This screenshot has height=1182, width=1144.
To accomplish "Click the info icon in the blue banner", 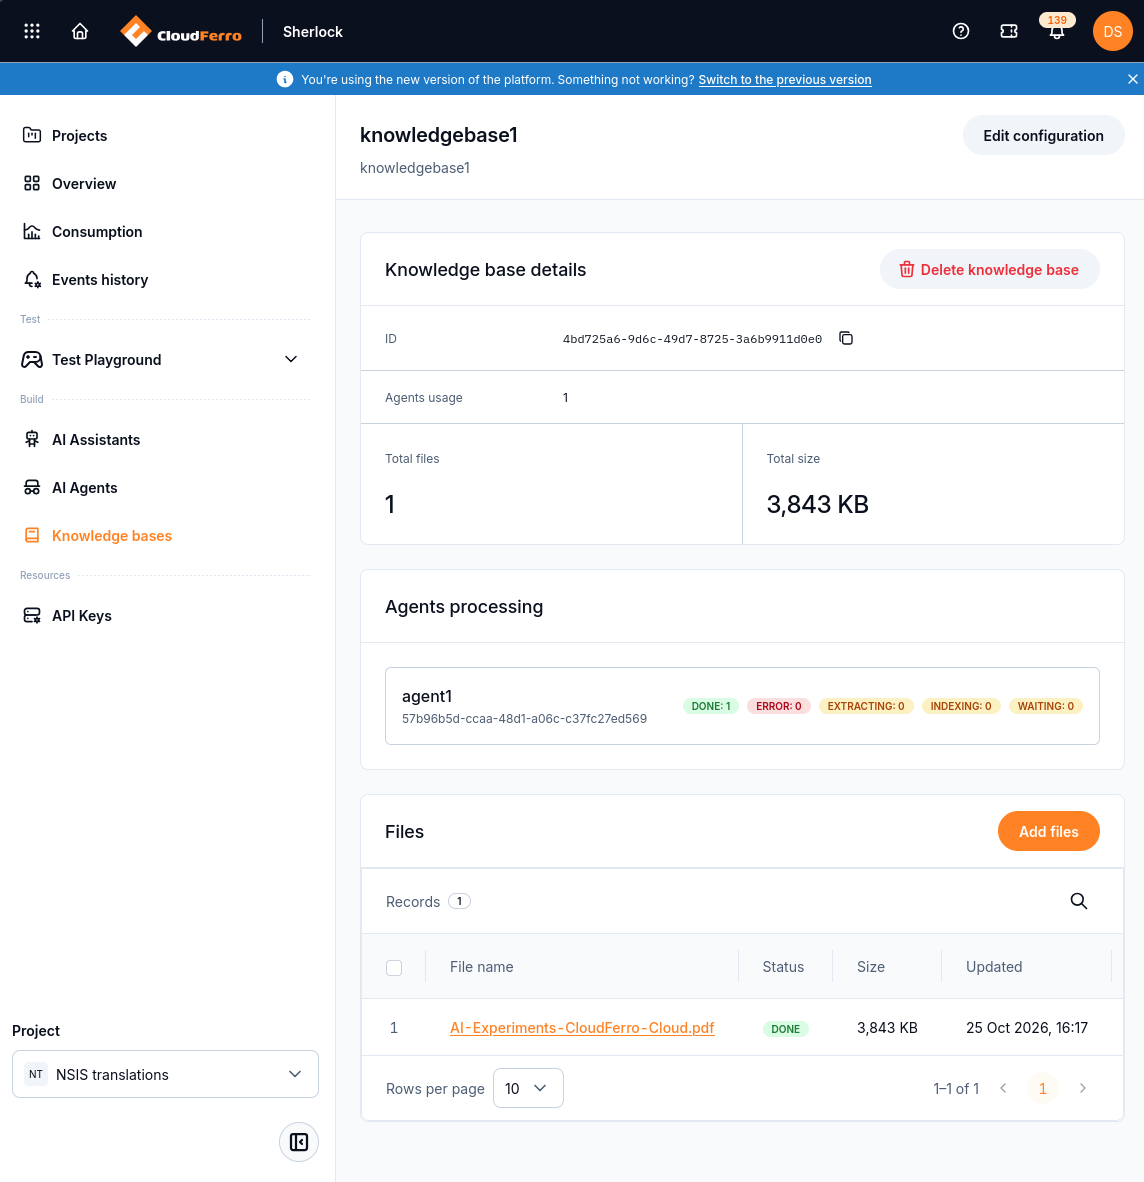I will coord(285,79).
